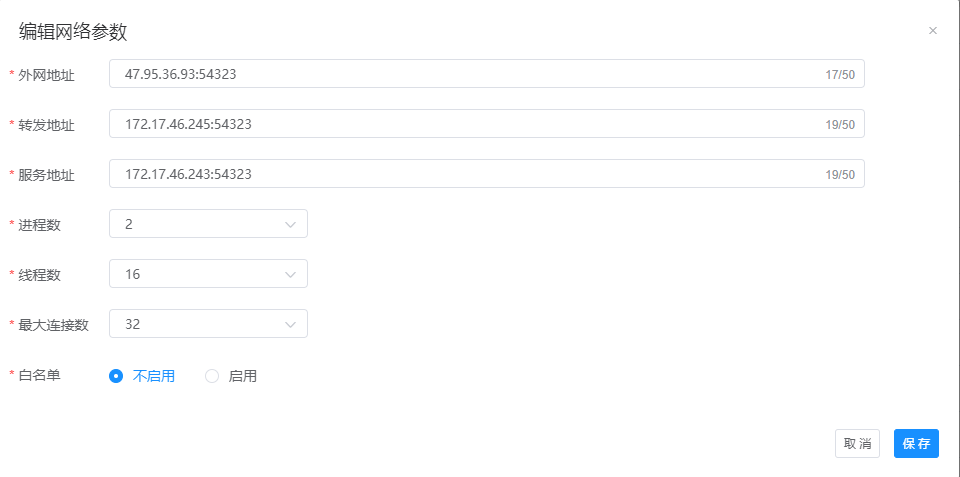Focus the 外网地址 input field
The height and width of the screenshot is (477, 960).
460,74
